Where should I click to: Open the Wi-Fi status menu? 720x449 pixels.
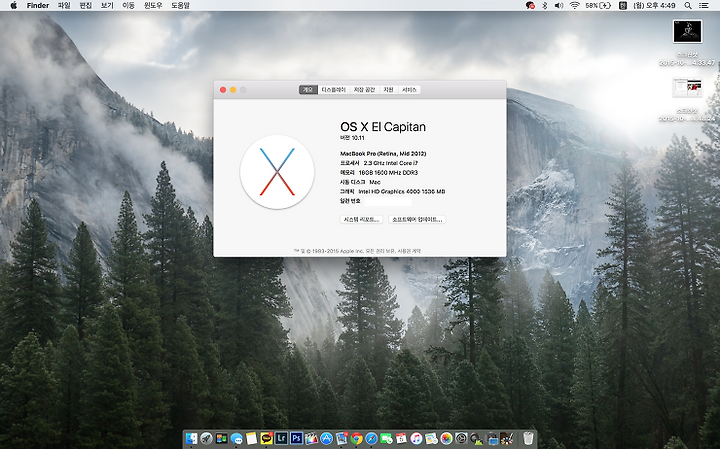pyautogui.click(x=574, y=6)
